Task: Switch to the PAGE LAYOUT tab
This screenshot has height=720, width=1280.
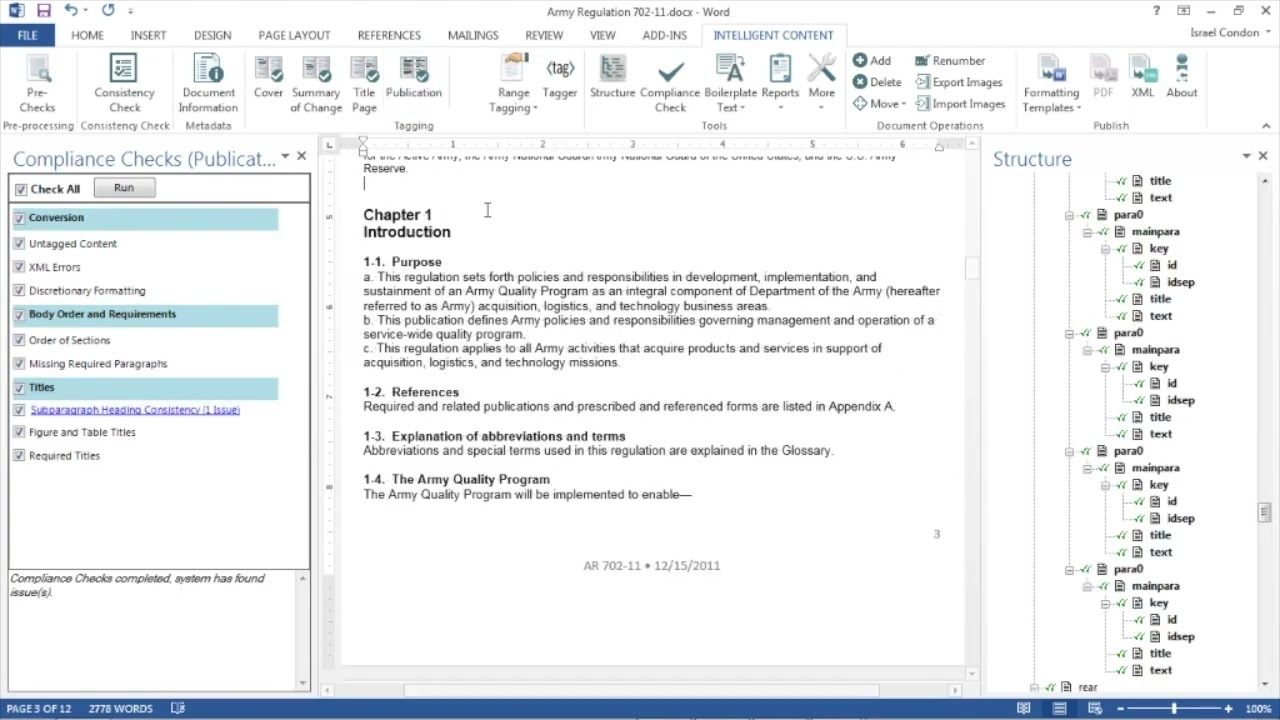Action: point(294,35)
